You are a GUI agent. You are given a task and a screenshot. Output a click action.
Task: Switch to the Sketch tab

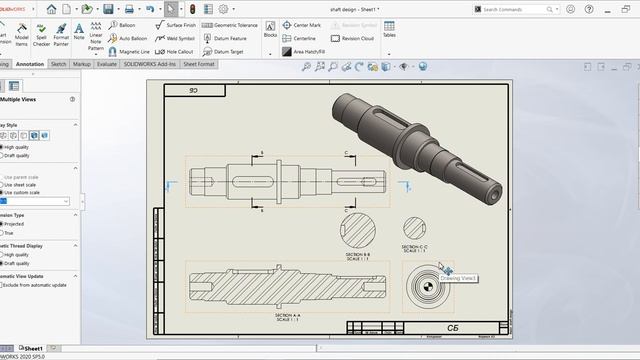(58, 64)
